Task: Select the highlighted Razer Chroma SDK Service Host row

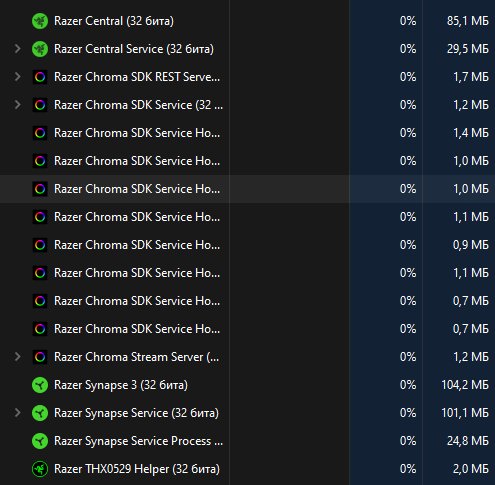Action: [247, 189]
